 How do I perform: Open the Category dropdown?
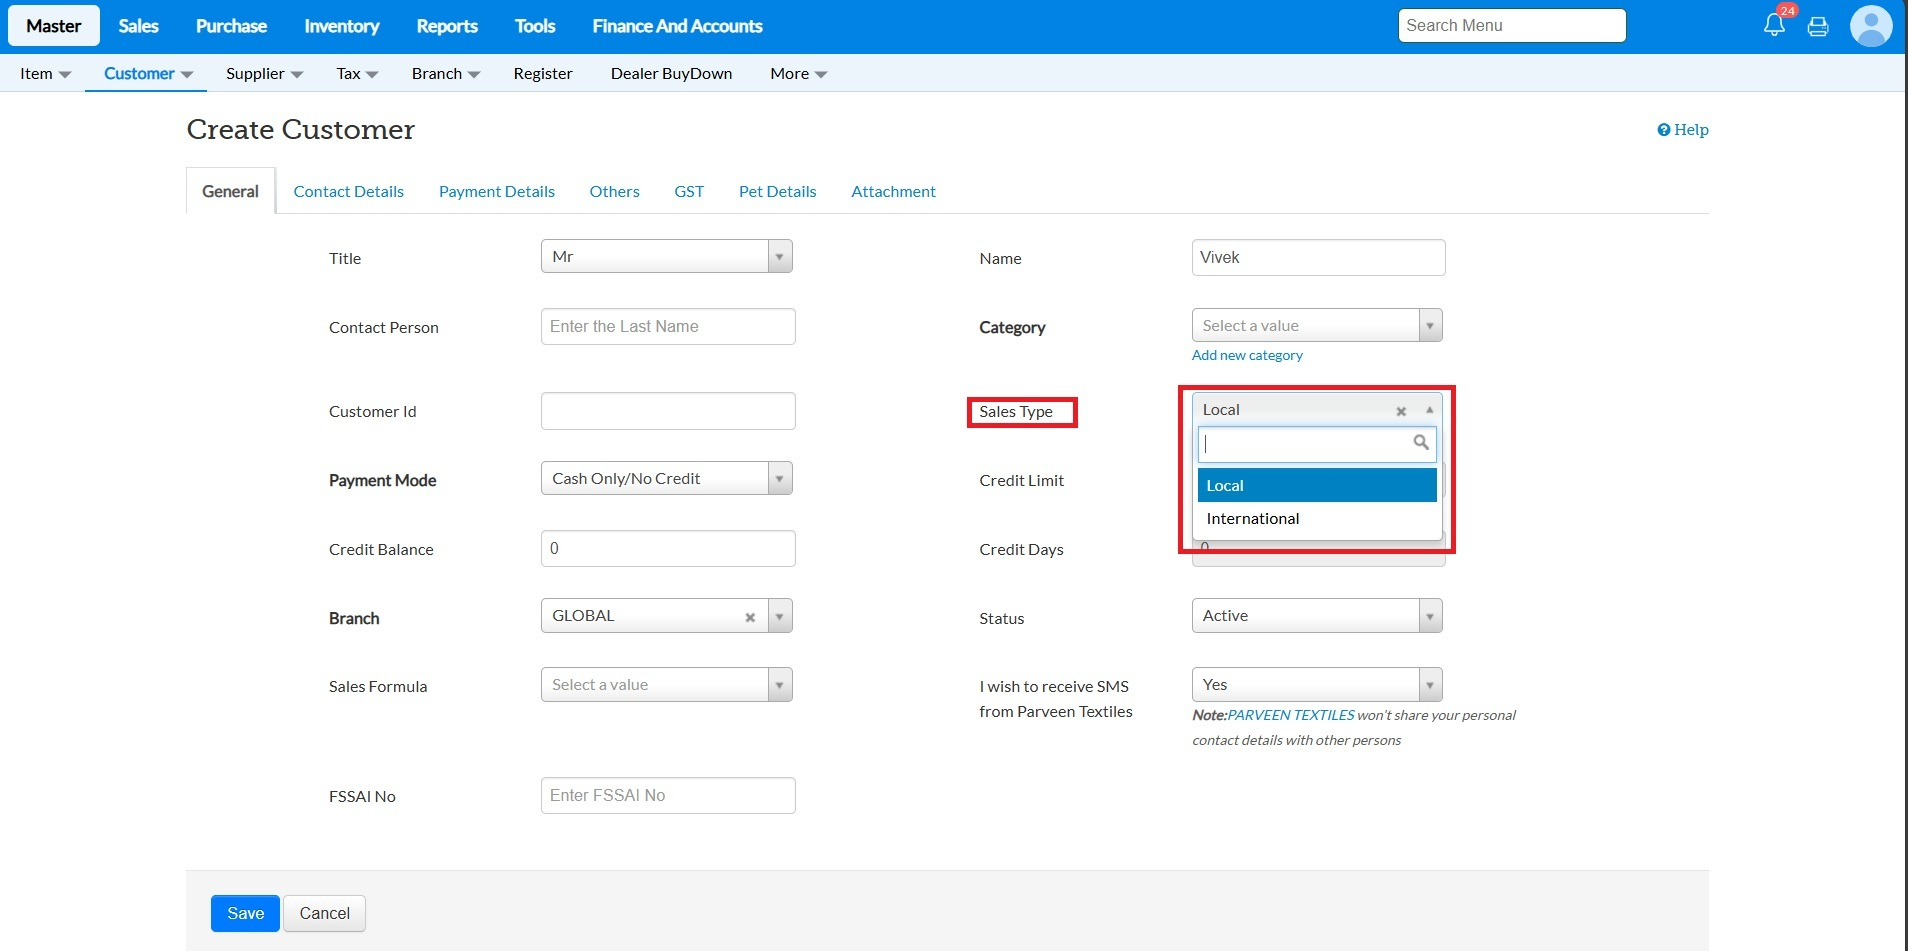(x=1430, y=326)
